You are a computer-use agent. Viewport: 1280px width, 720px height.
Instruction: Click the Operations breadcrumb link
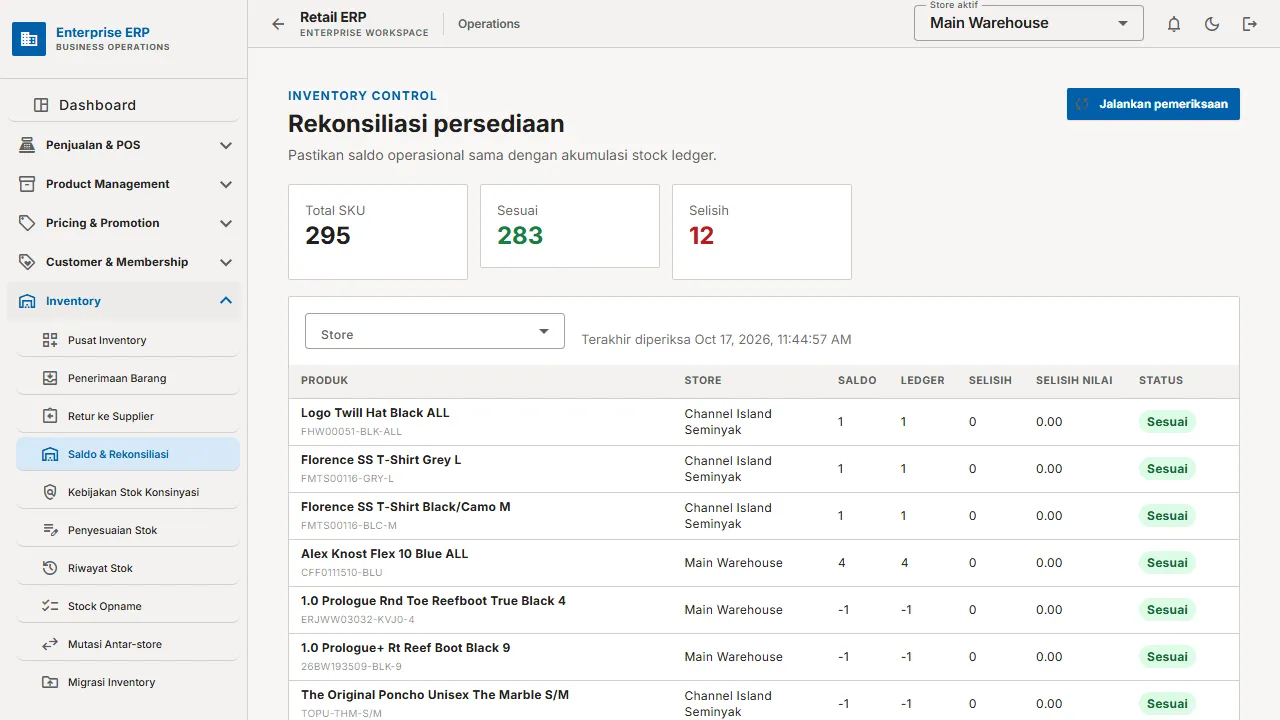489,24
